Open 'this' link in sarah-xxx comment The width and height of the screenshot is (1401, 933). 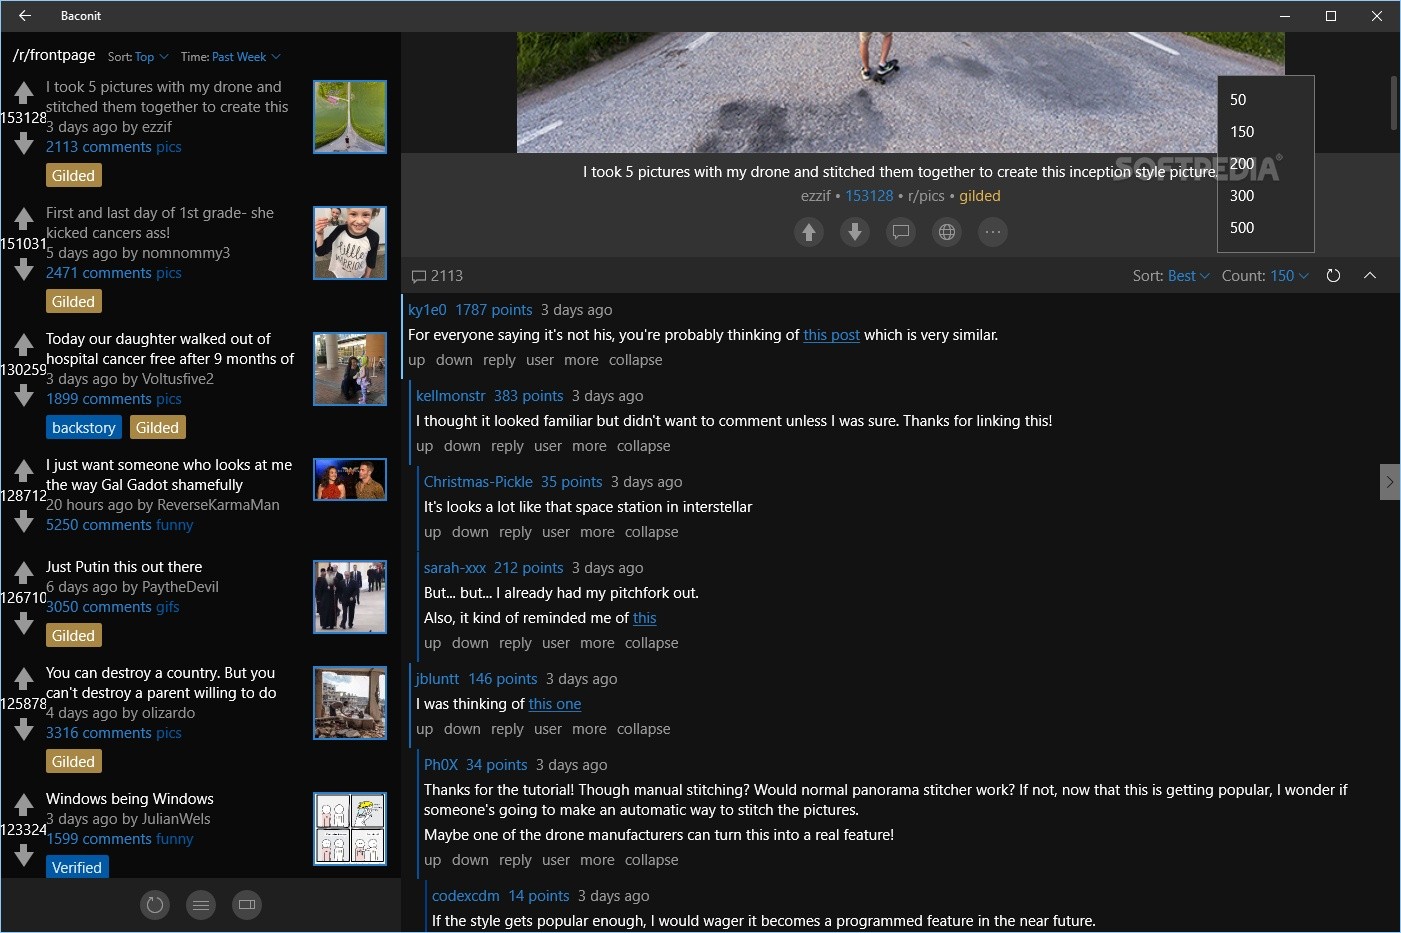click(644, 618)
